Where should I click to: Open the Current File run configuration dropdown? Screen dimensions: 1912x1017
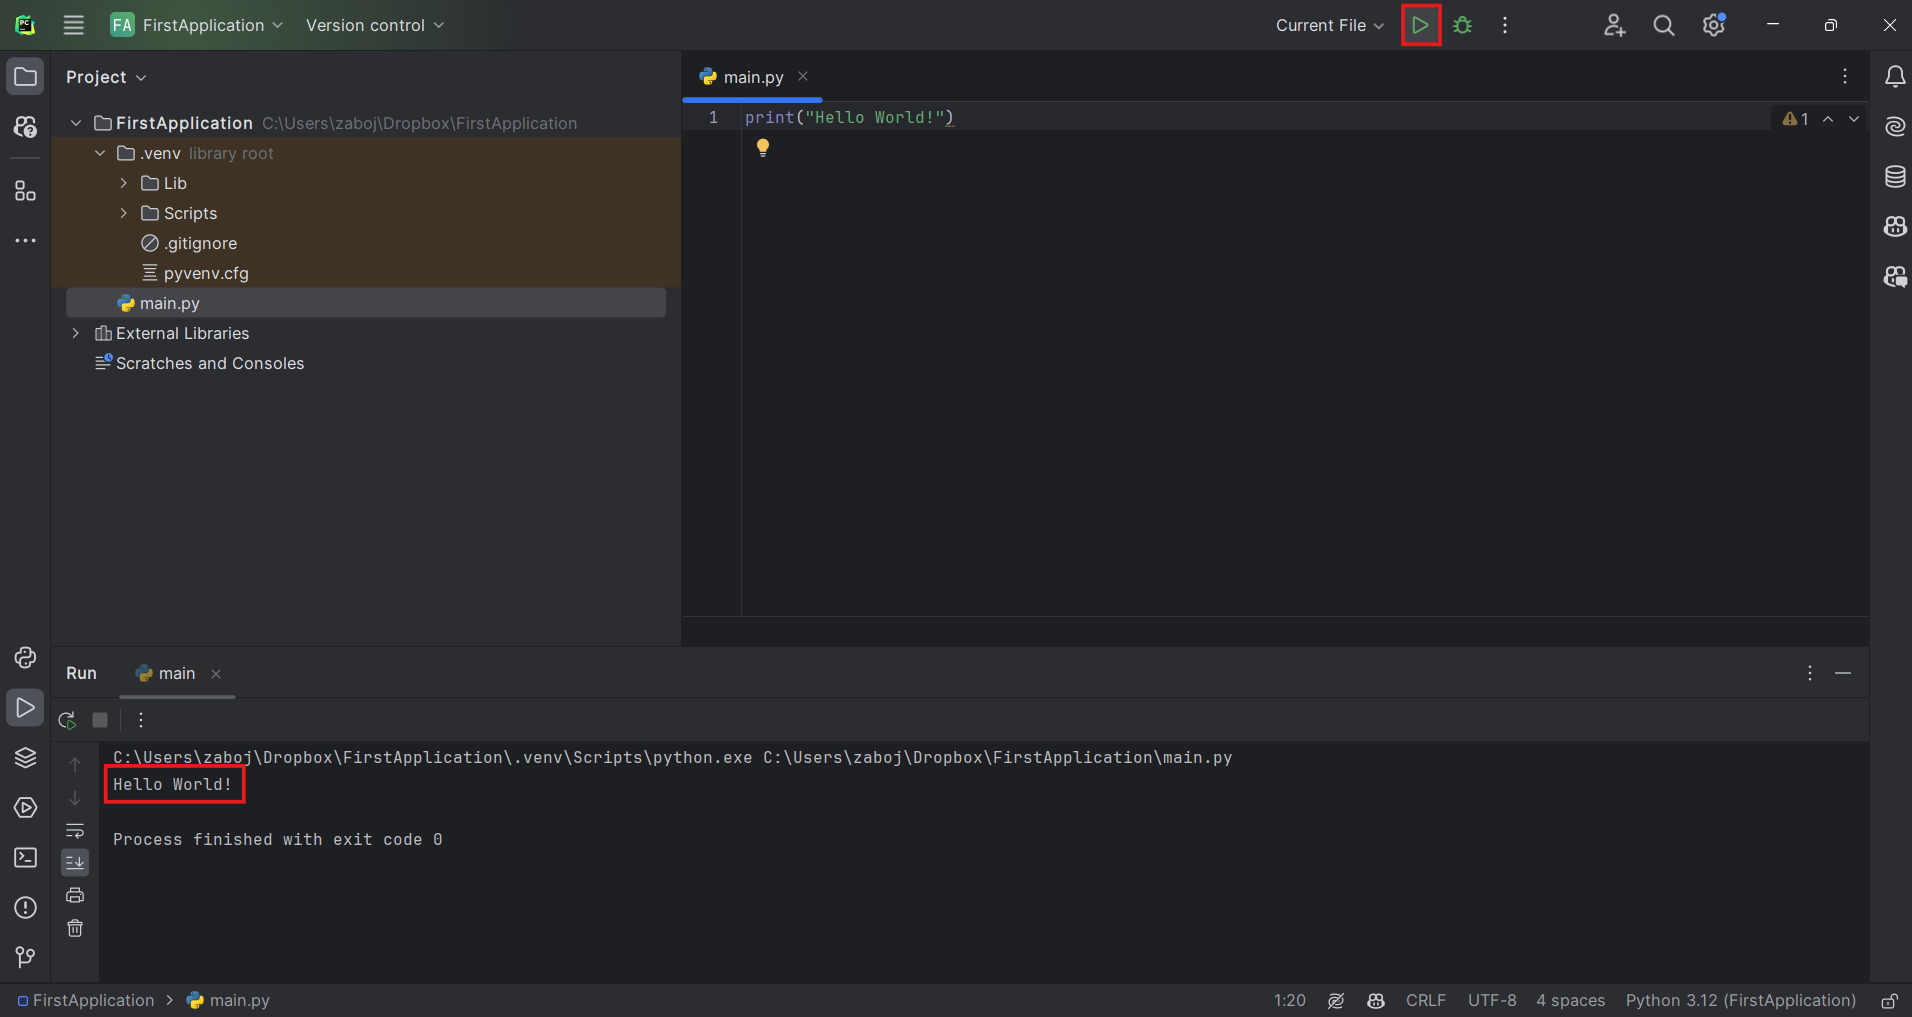pos(1329,25)
